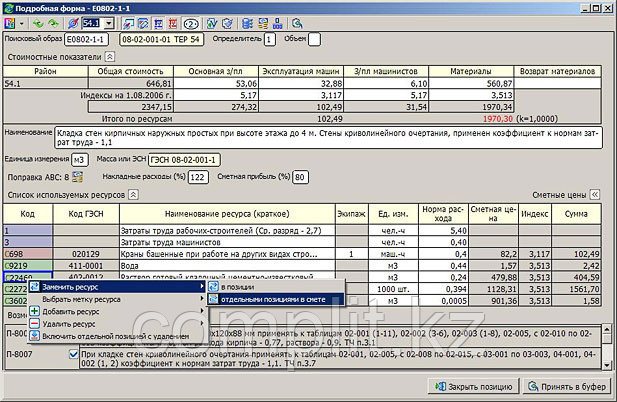
Task: Click the blue pin note toolbar icon
Action: pos(128,24)
